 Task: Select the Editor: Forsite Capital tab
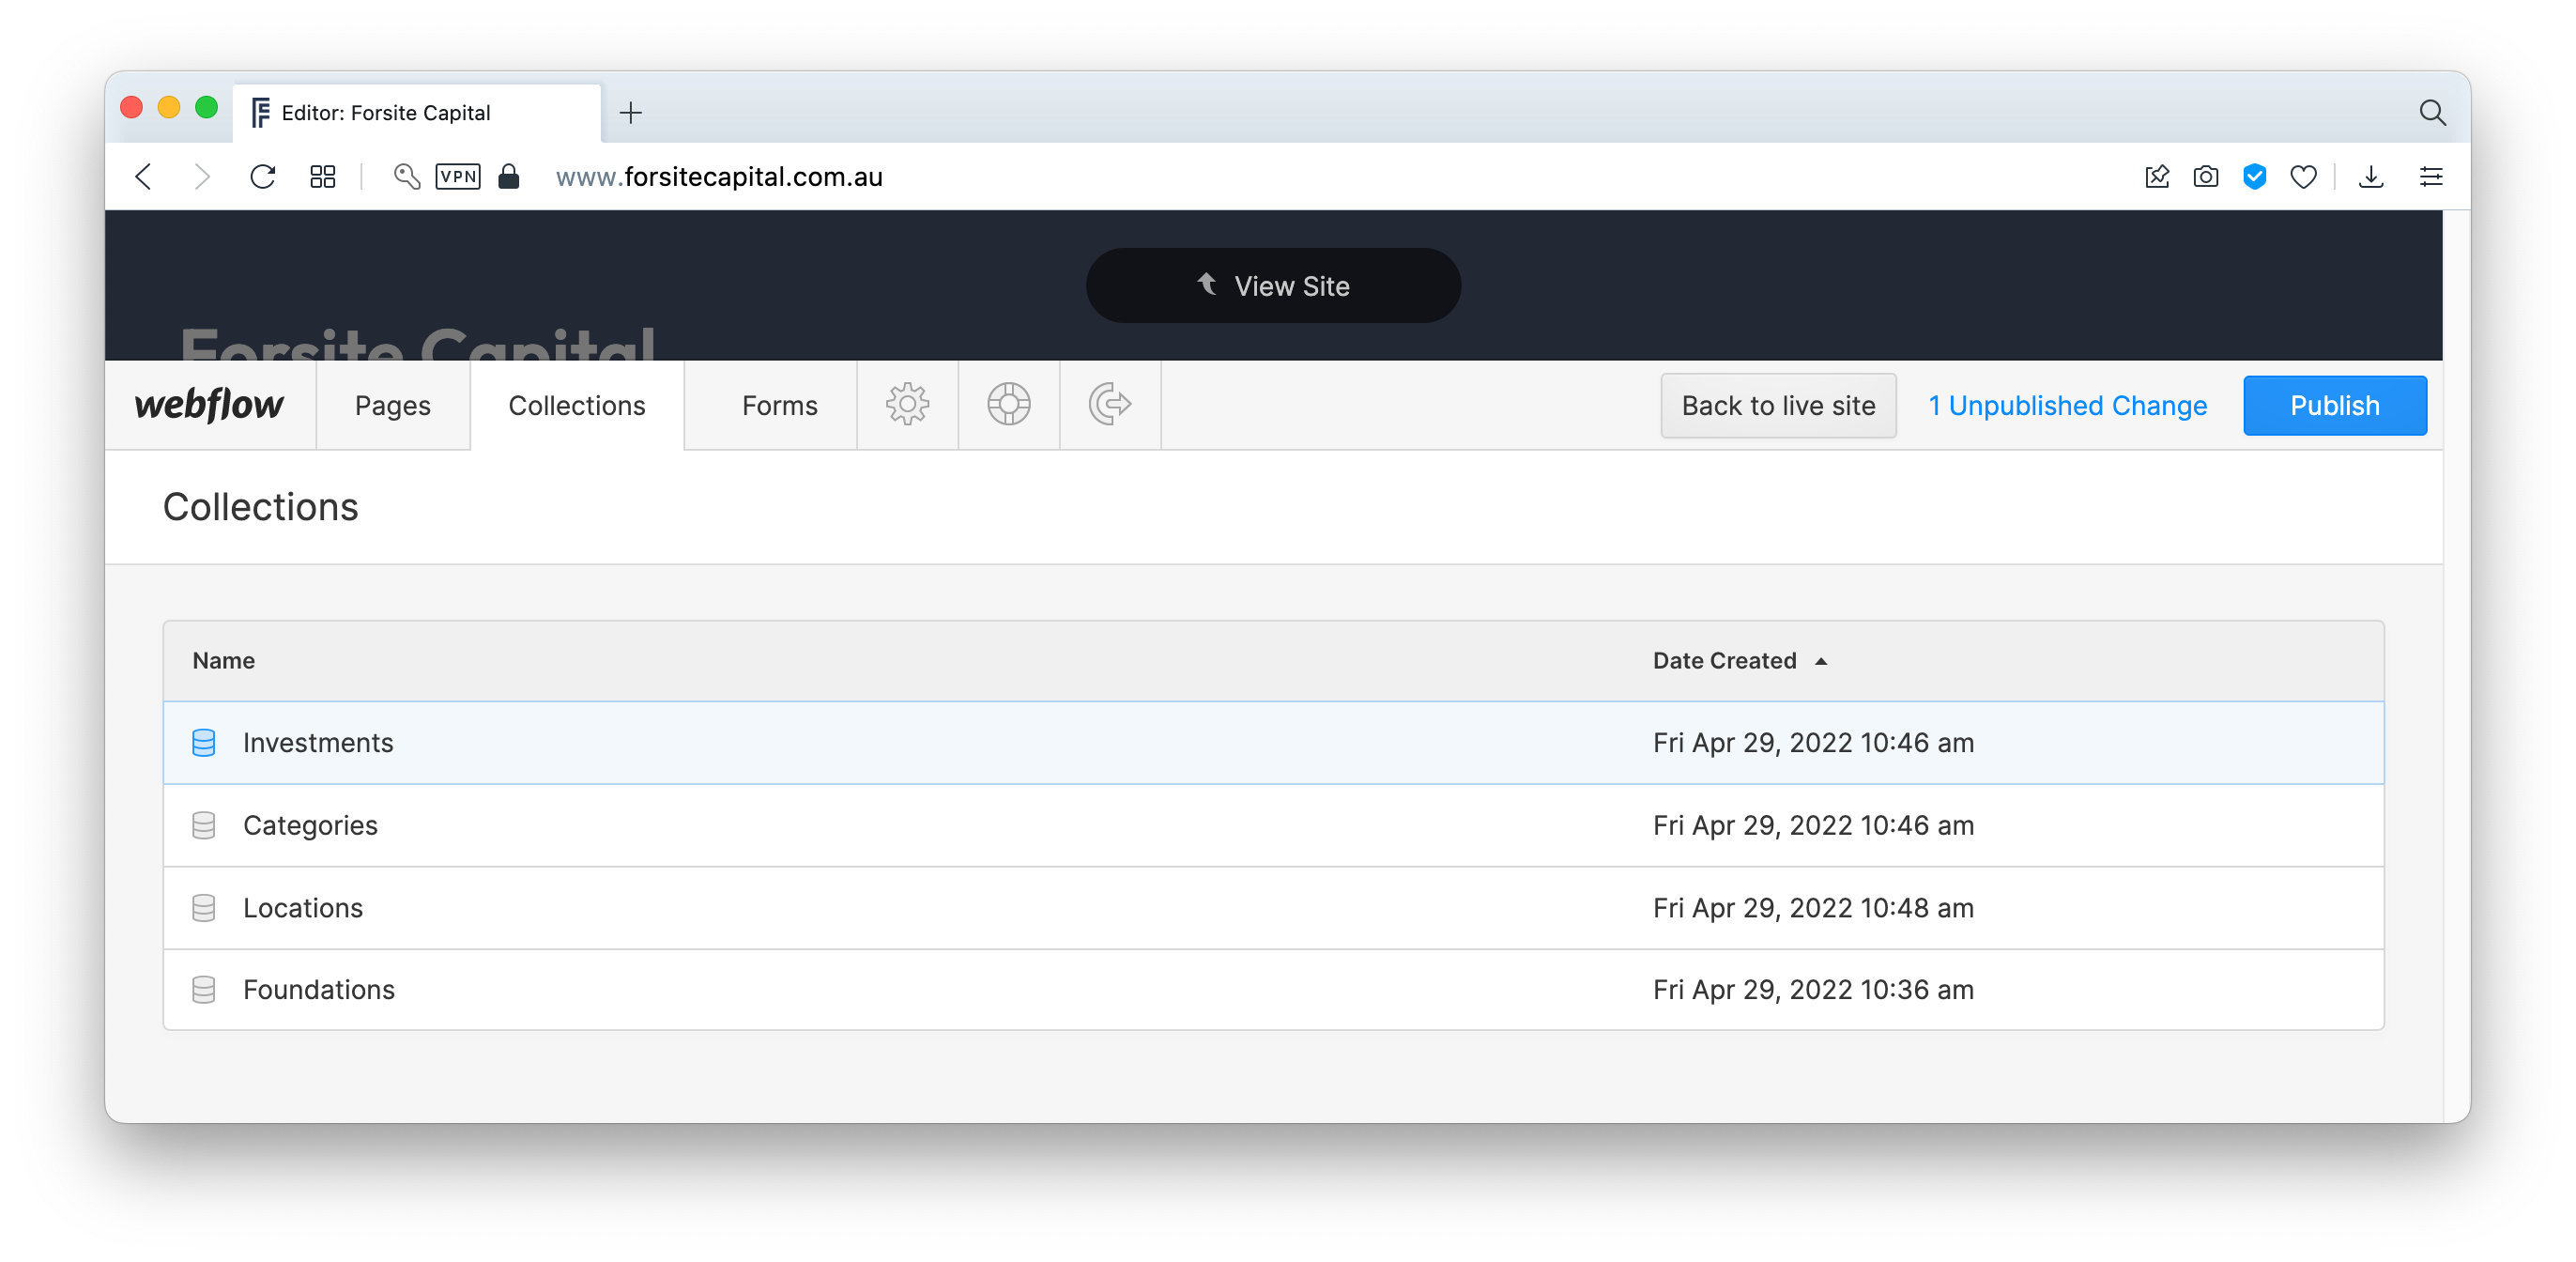click(418, 113)
